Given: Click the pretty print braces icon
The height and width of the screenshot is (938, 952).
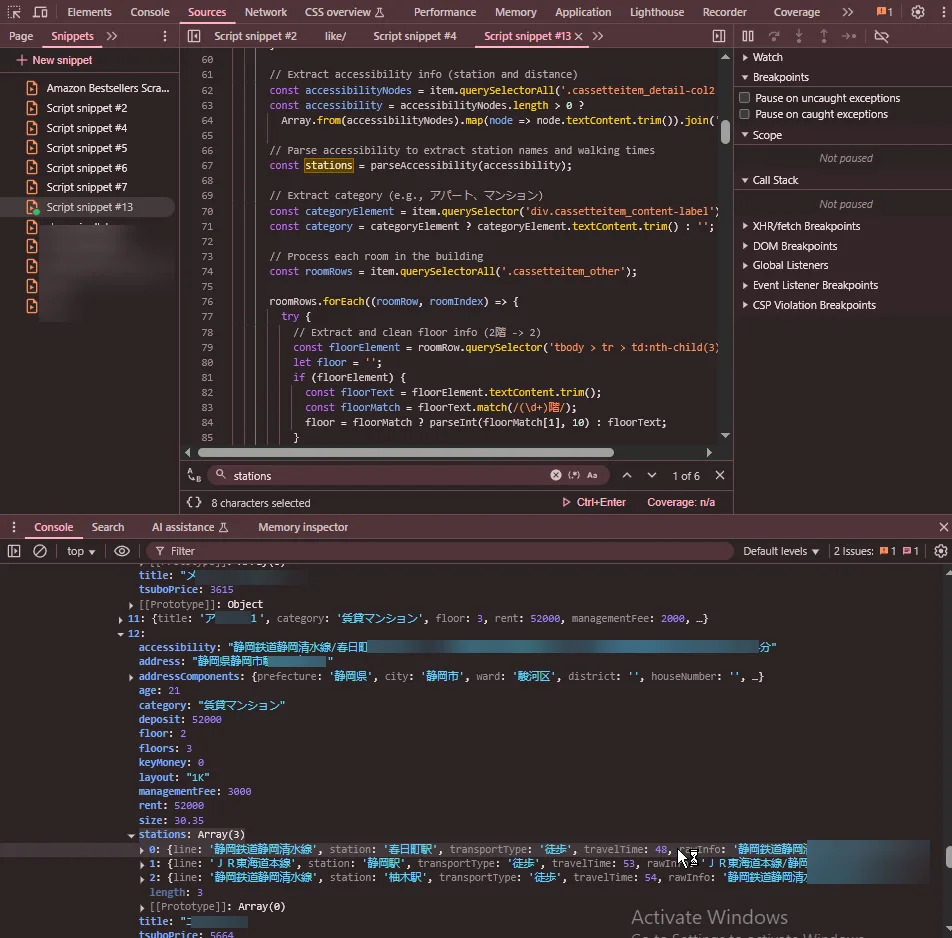Looking at the screenshot, I should [x=194, y=502].
